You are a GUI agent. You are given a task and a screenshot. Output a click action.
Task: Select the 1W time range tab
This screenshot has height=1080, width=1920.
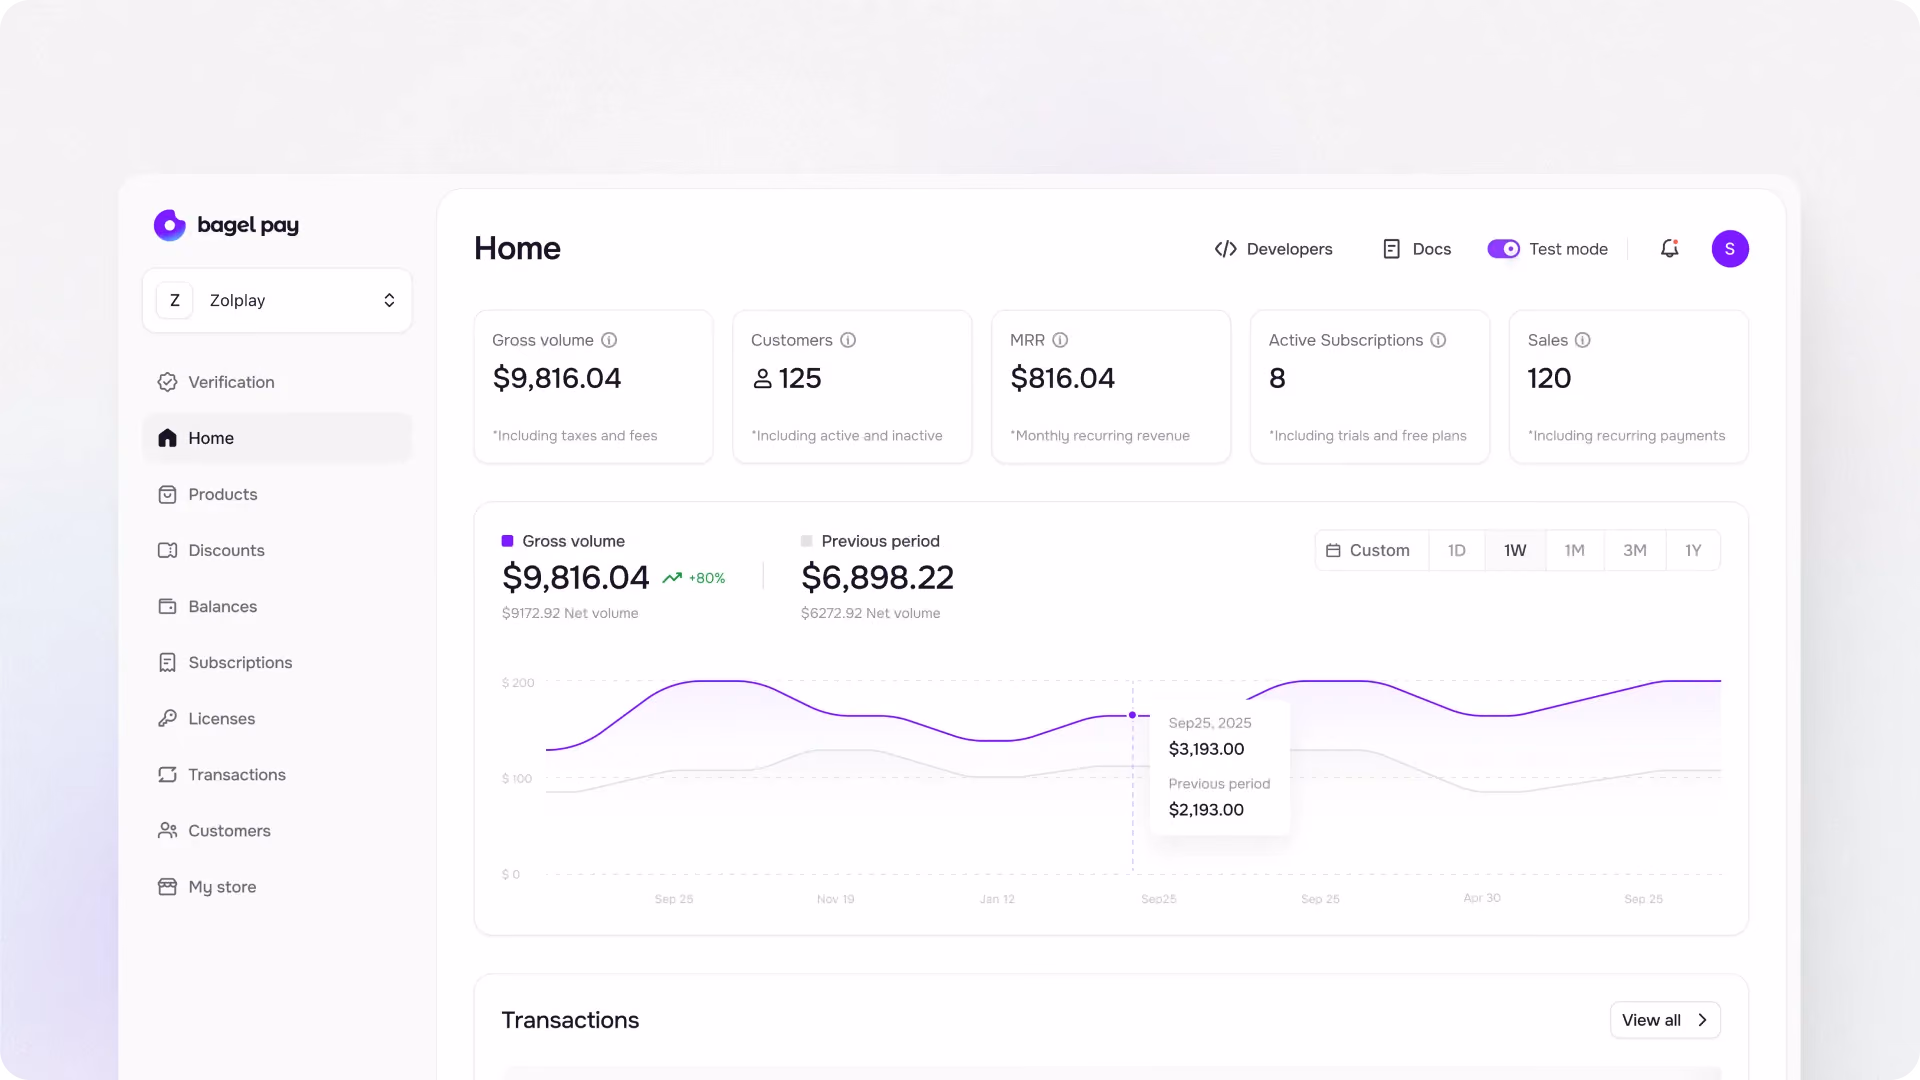(x=1515, y=550)
